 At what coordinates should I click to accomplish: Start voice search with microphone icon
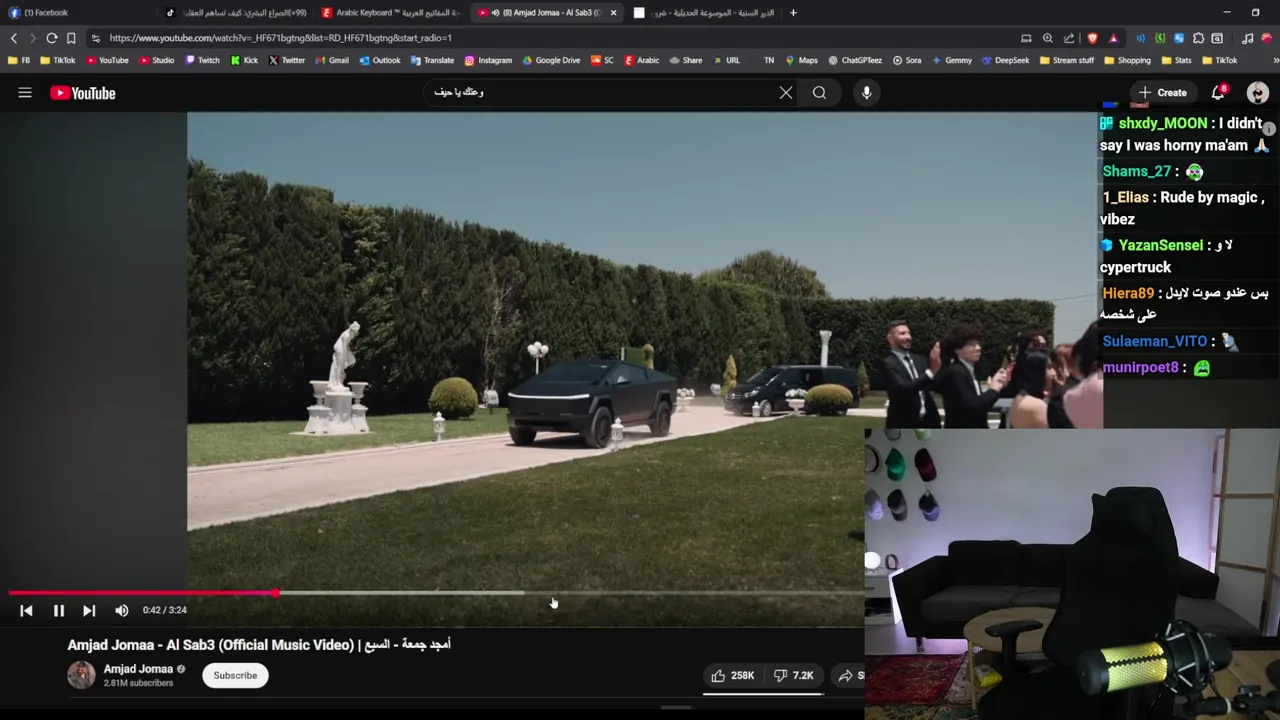(866, 93)
